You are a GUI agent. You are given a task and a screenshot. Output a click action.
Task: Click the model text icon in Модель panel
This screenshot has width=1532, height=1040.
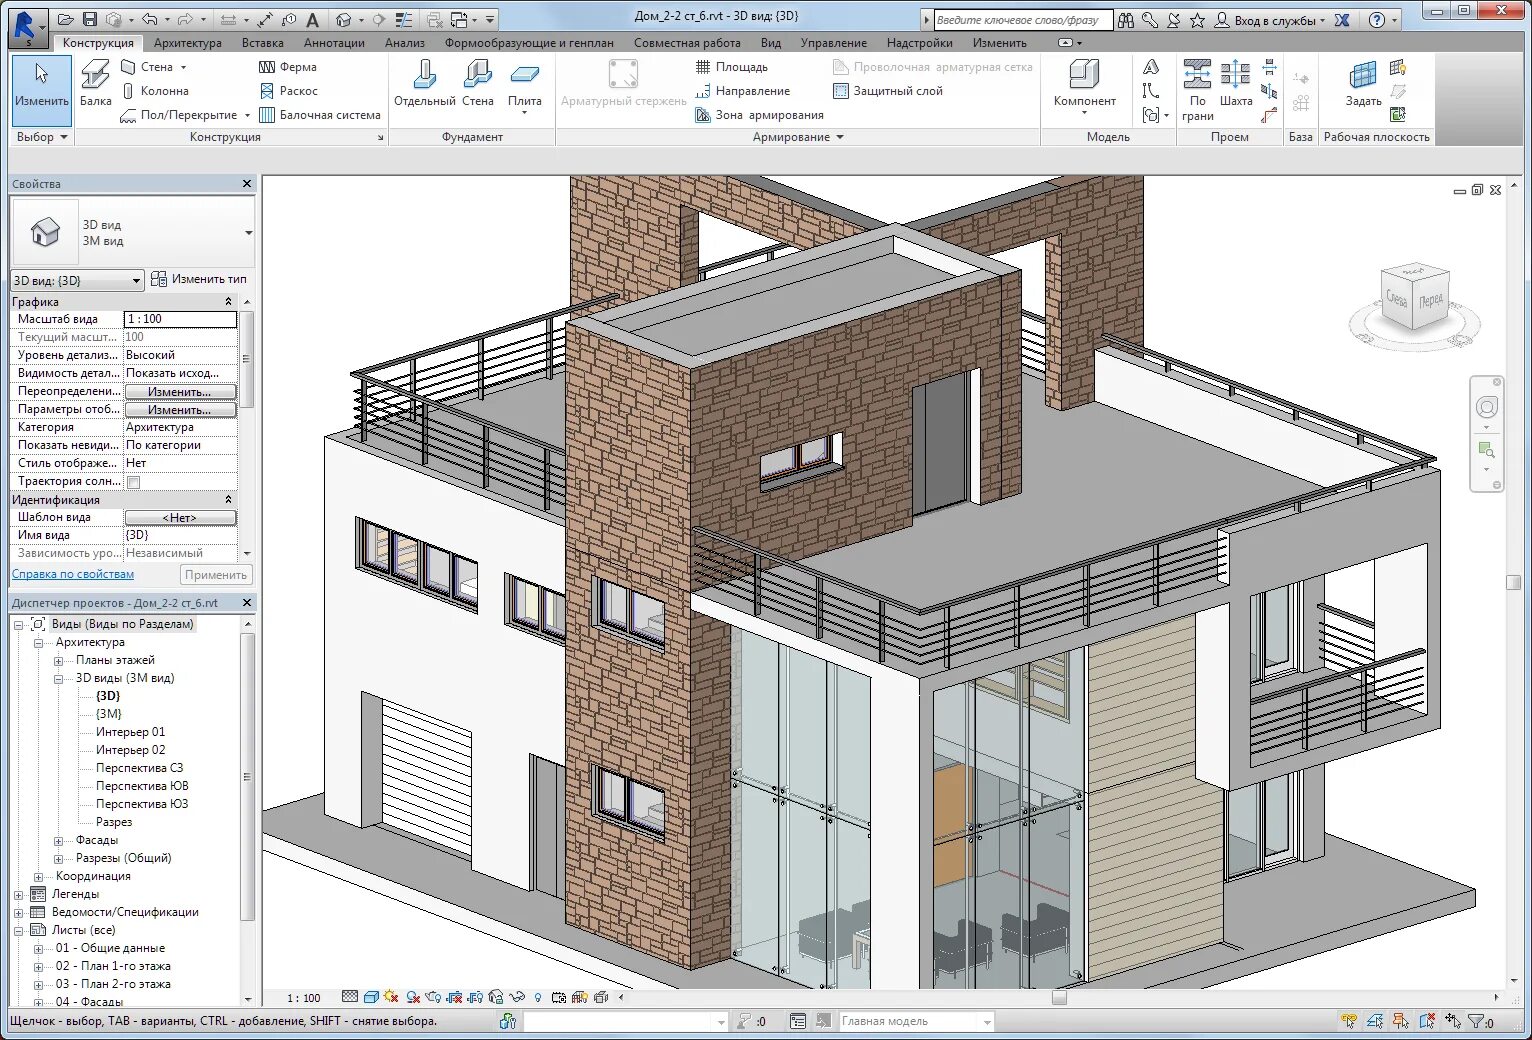point(1151,67)
